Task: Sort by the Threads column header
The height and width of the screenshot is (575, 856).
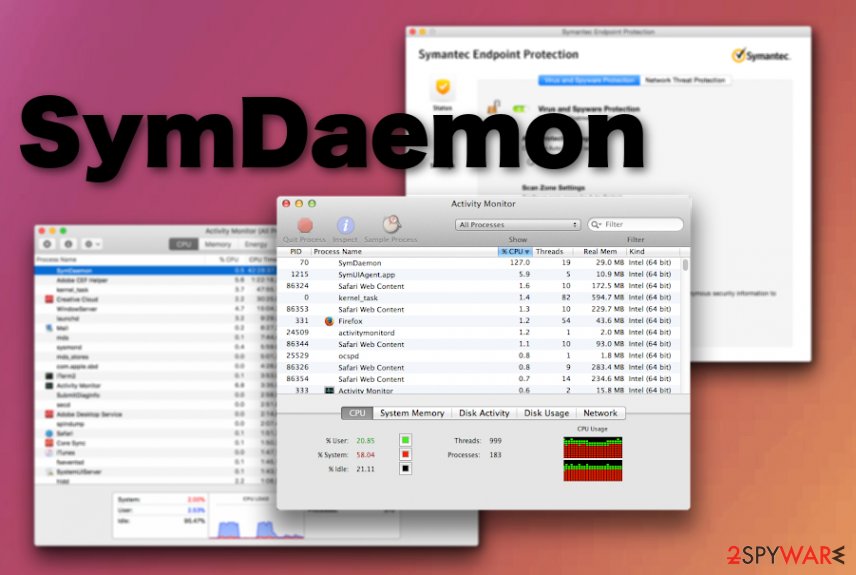Action: (x=551, y=252)
